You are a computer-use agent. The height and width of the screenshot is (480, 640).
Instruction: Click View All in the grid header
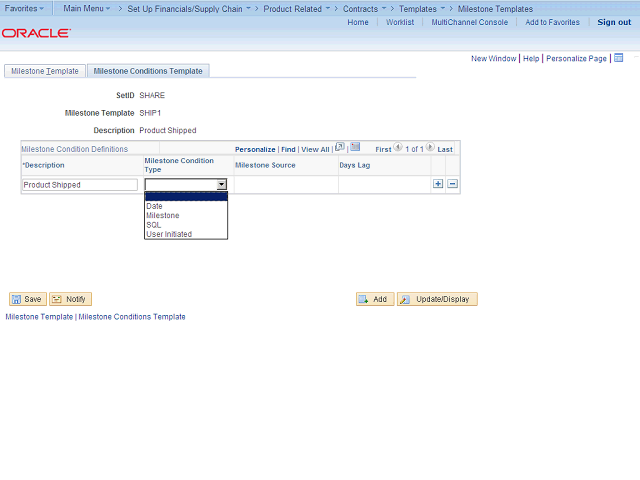[315, 149]
